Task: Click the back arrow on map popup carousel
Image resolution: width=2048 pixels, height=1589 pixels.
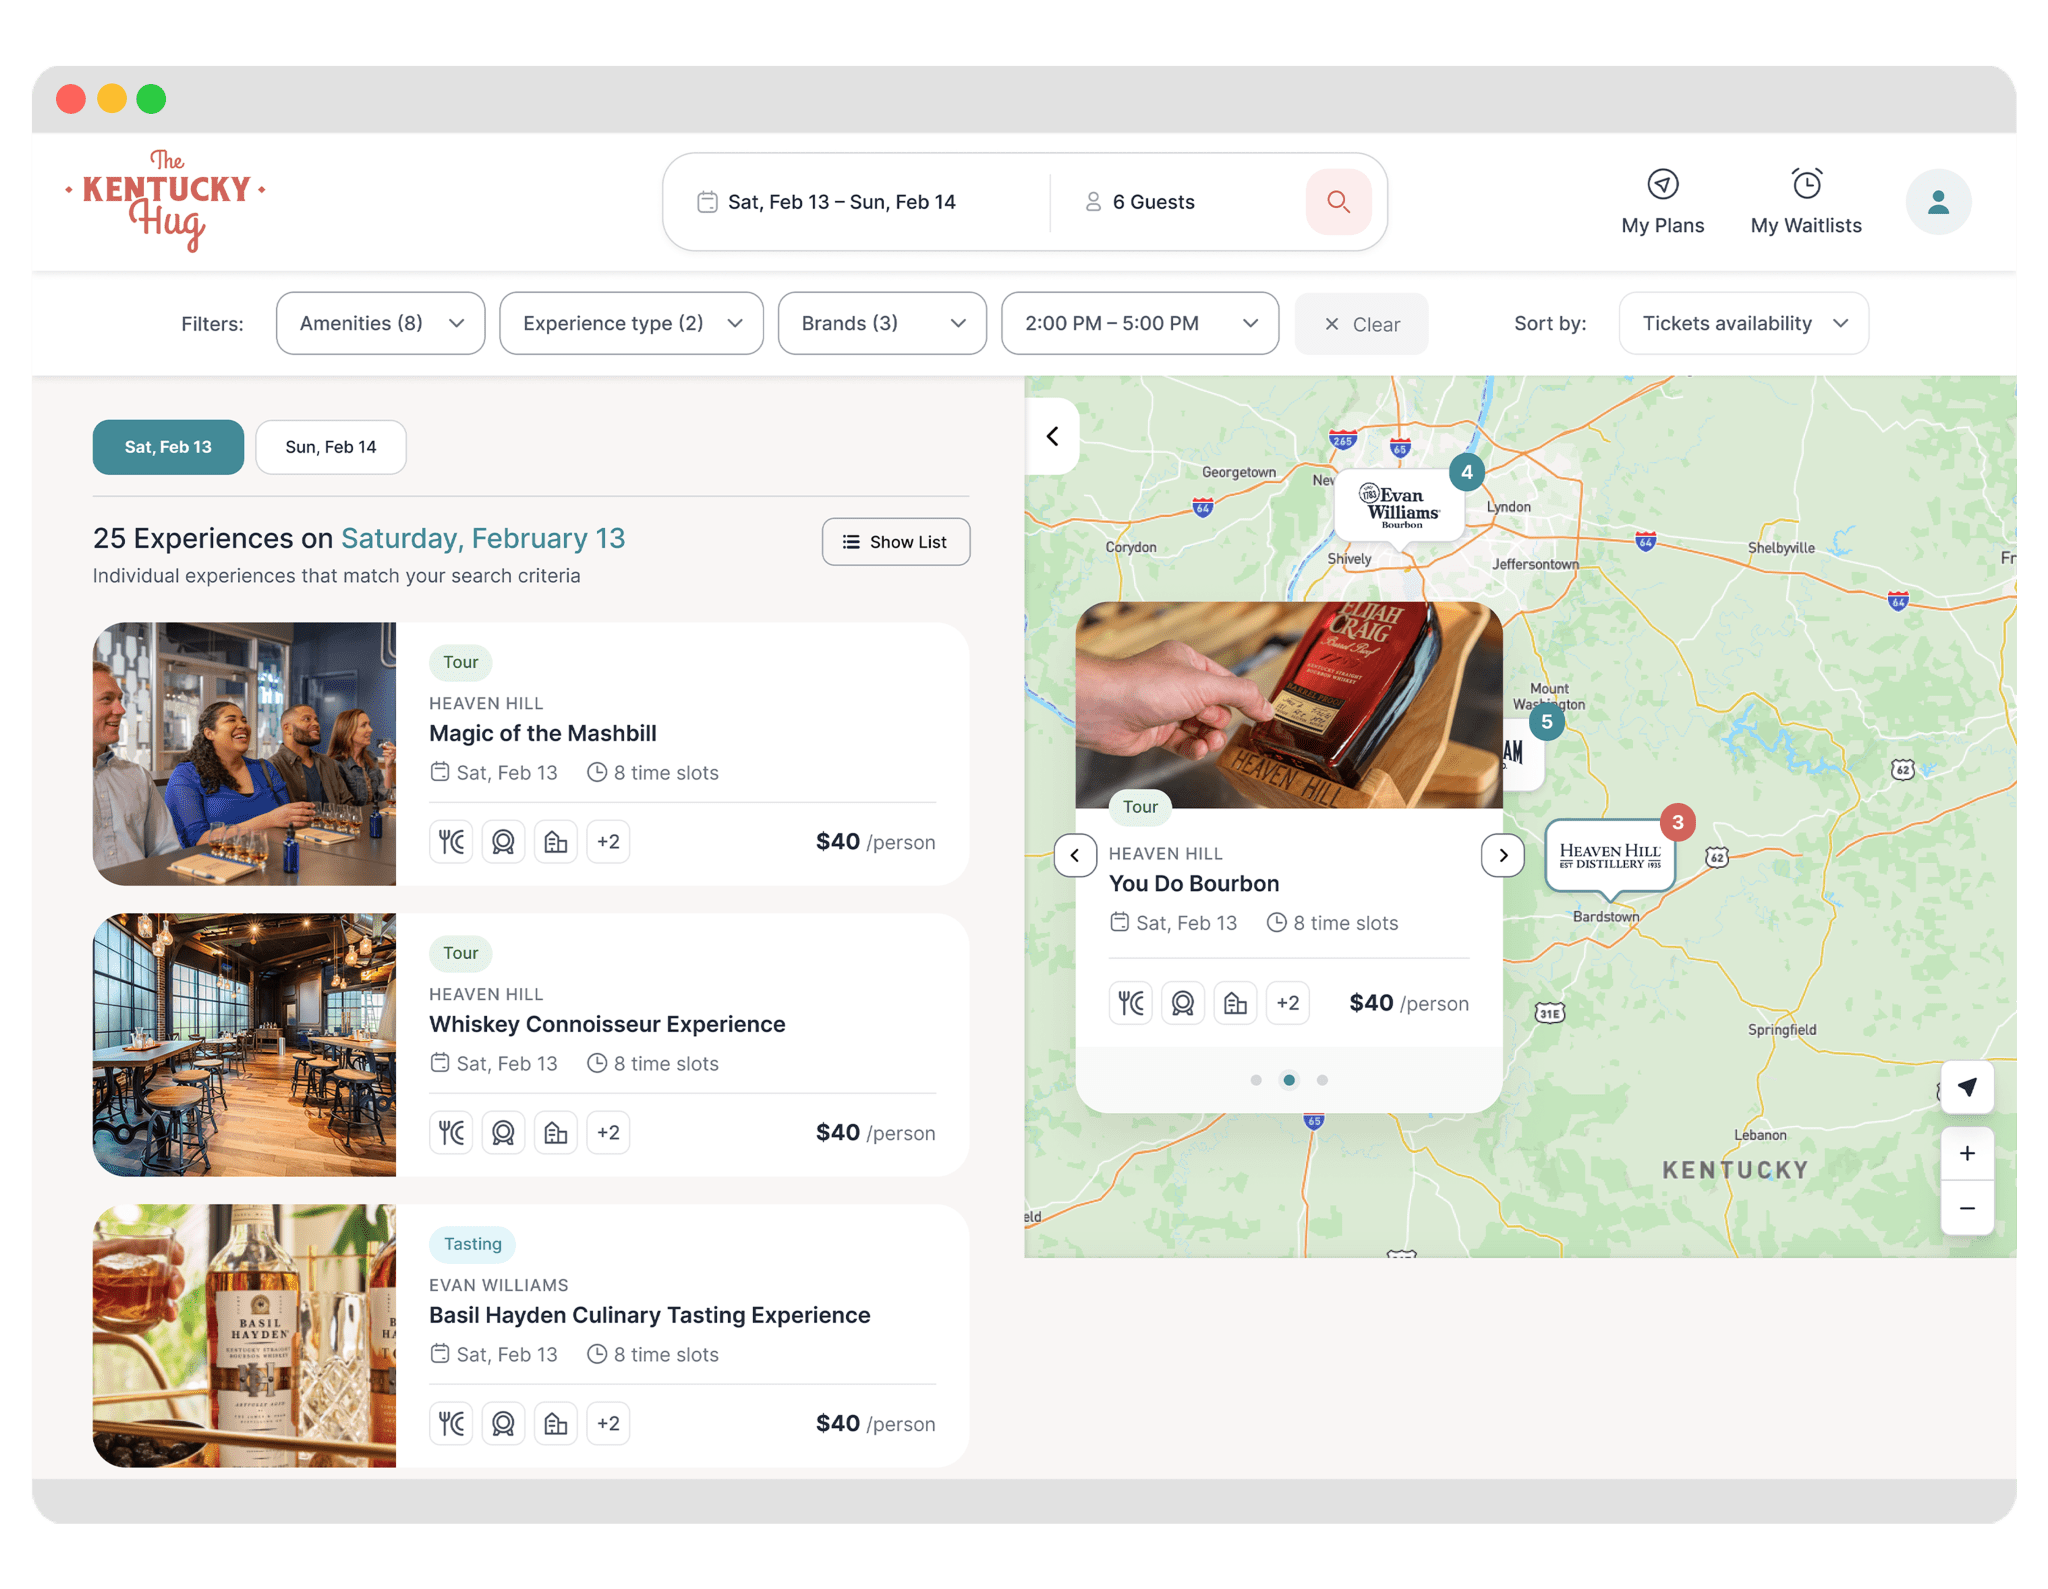Action: pyautogui.click(x=1076, y=856)
